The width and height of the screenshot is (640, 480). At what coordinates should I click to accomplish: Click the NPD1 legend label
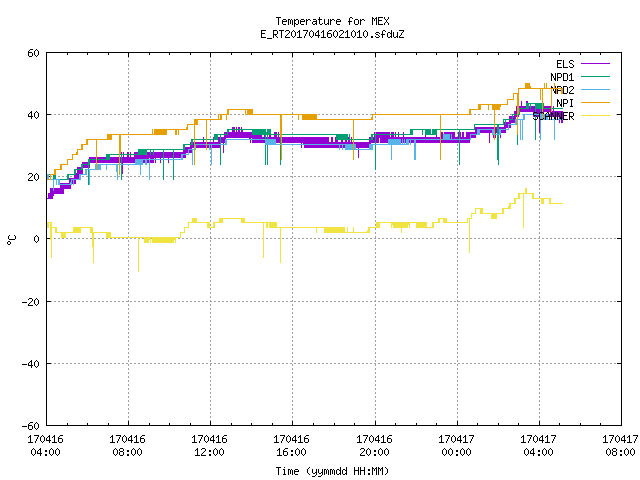click(x=562, y=77)
